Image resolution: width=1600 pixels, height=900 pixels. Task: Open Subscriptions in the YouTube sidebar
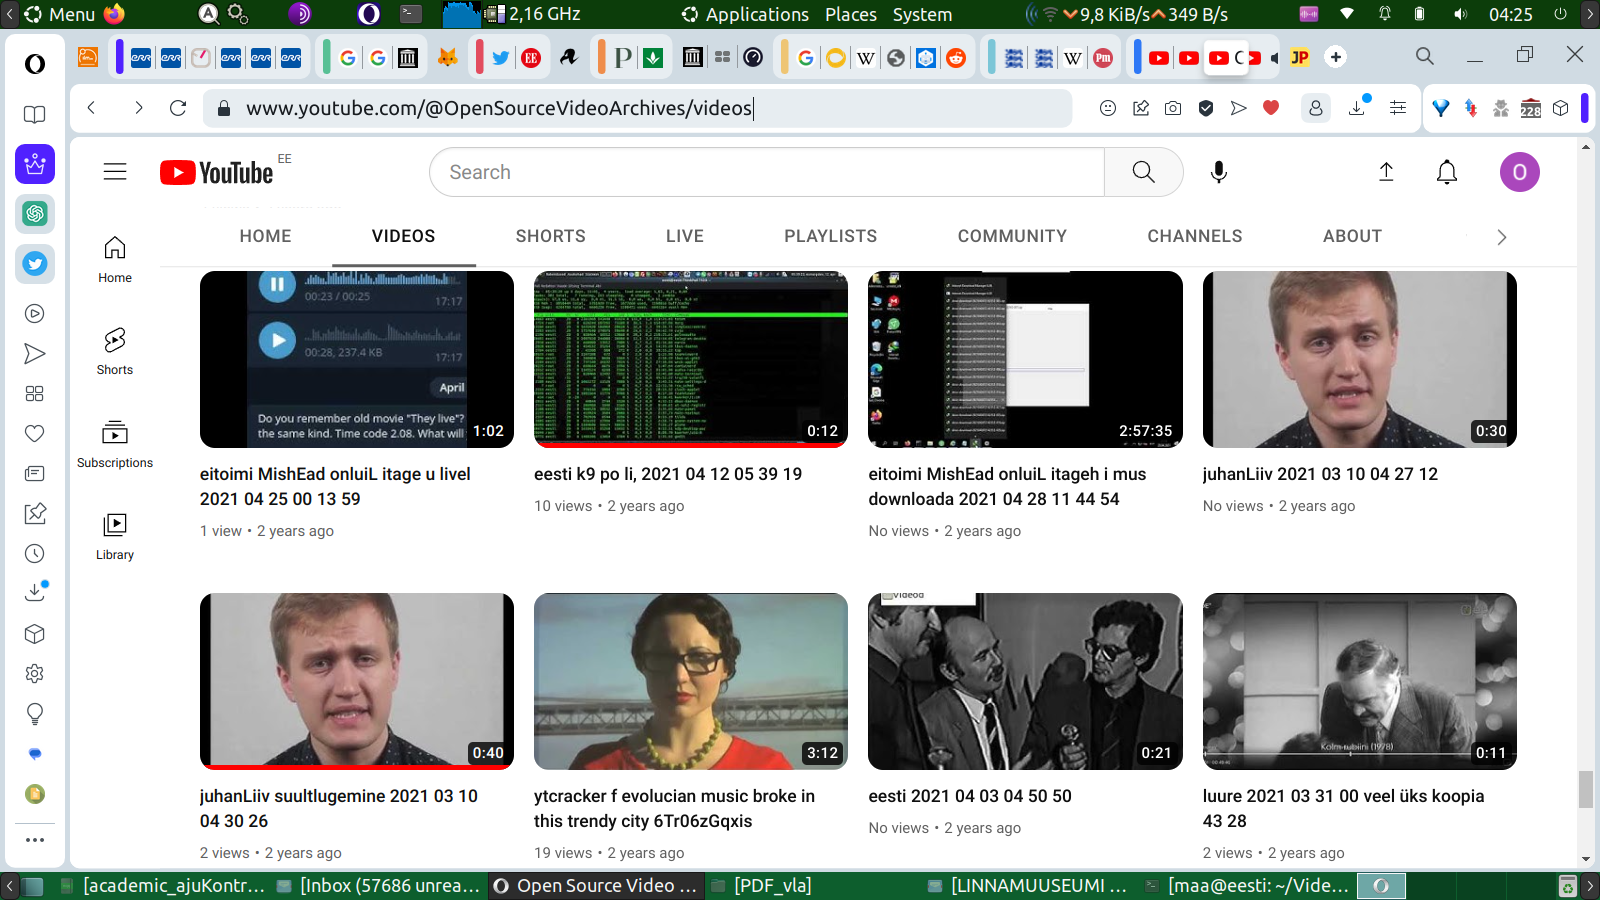(115, 444)
